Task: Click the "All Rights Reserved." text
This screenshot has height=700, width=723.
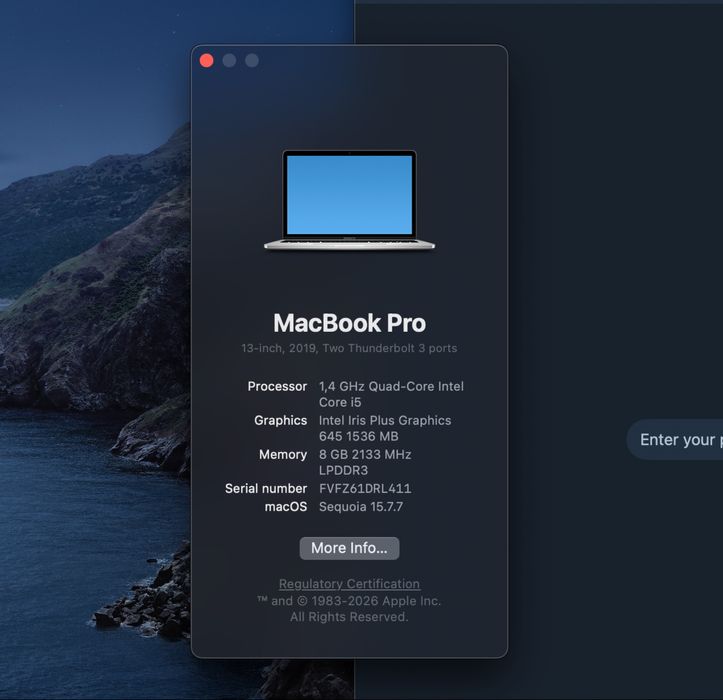Action: pyautogui.click(x=349, y=617)
